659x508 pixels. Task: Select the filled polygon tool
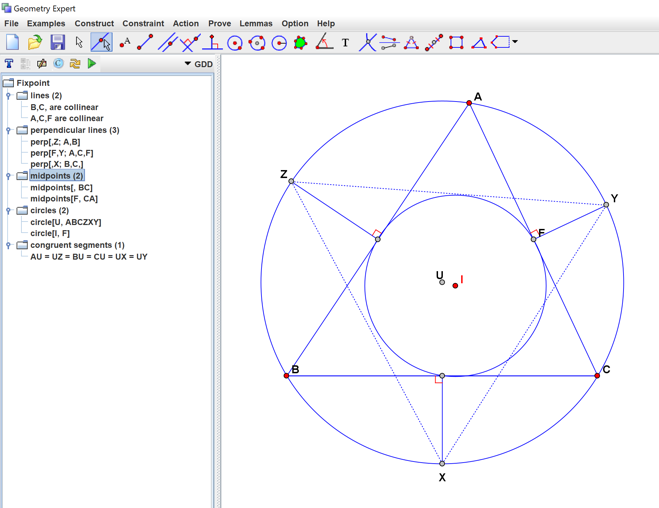point(300,42)
